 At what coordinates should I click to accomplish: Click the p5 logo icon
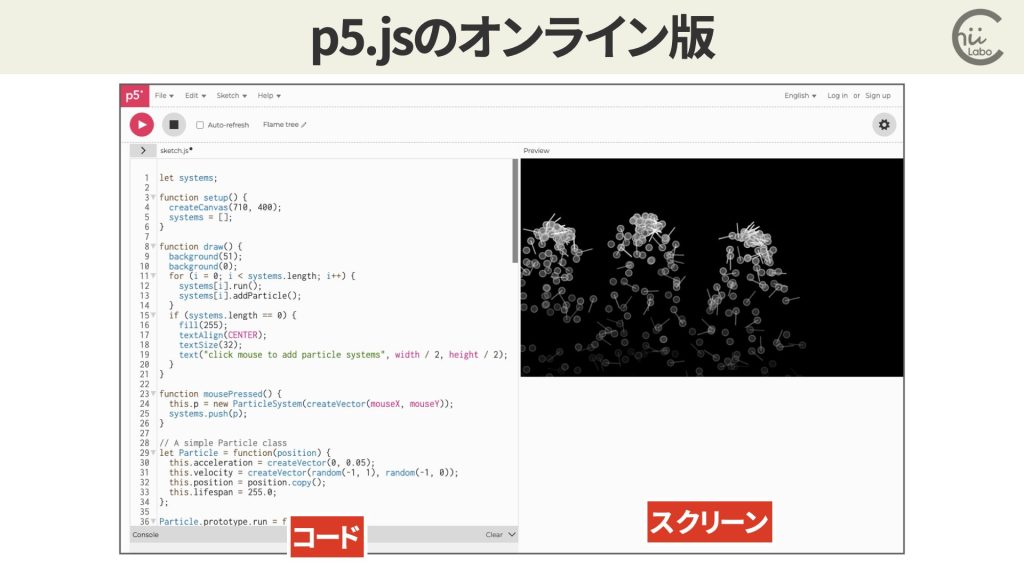134,95
